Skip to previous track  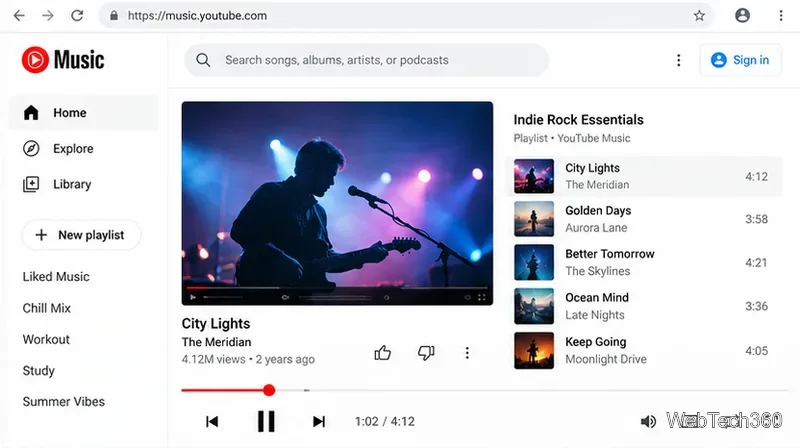tap(212, 421)
